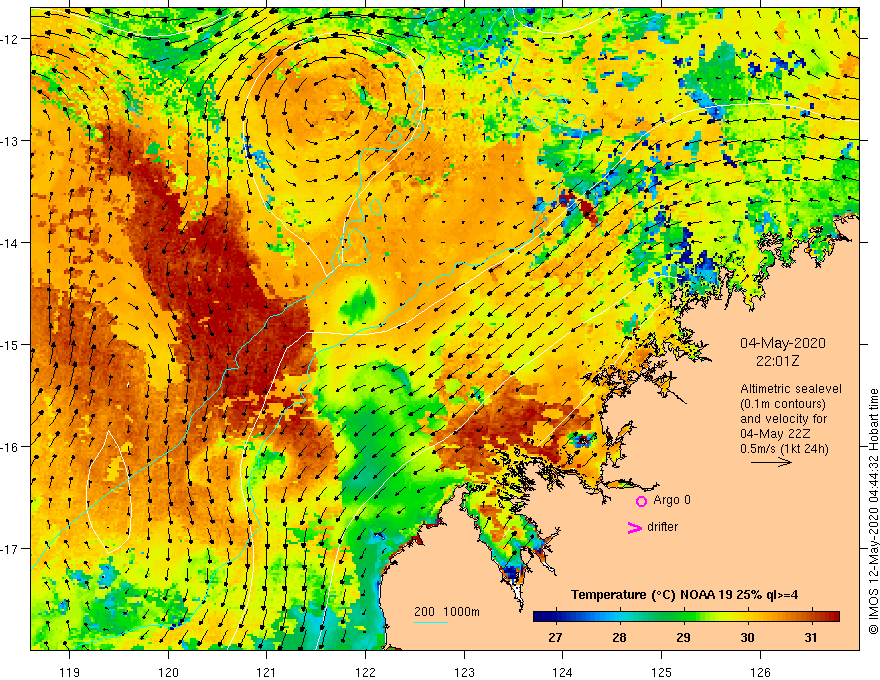Click the 'drifter' legend label
880x680 pixels.
[x=662, y=527]
